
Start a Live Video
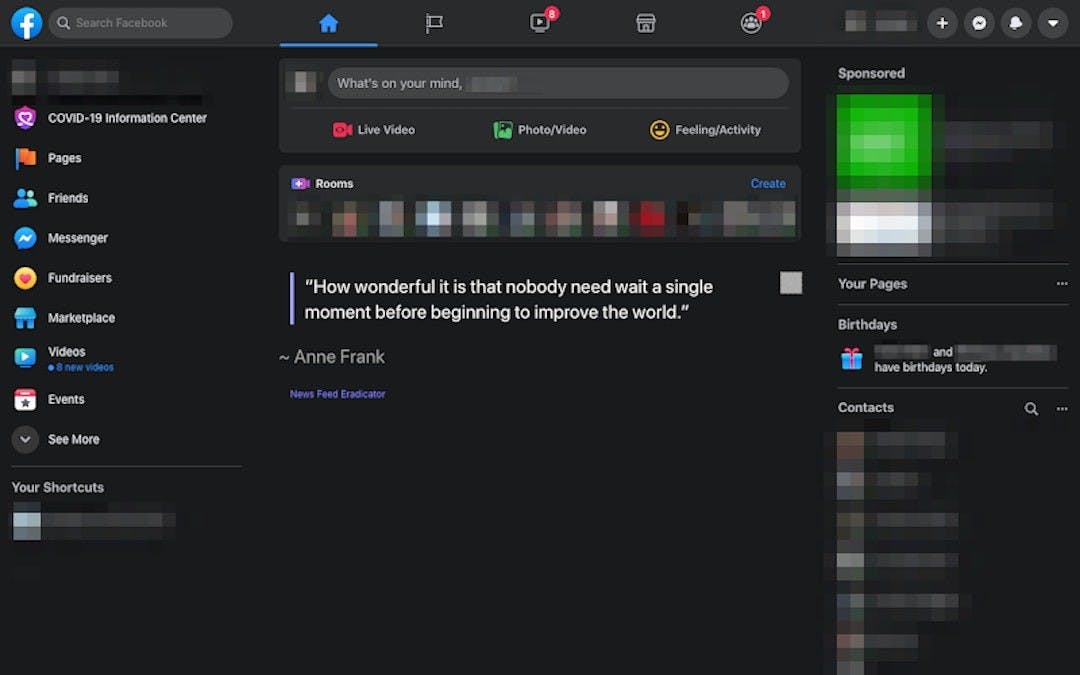pyautogui.click(x=373, y=129)
